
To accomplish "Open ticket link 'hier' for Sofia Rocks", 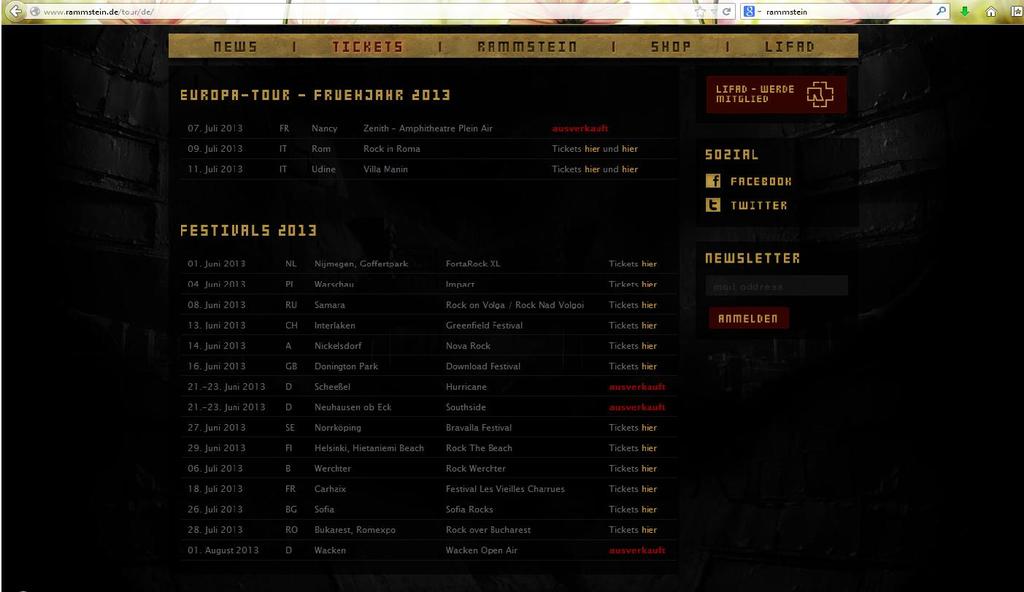I will (649, 510).
